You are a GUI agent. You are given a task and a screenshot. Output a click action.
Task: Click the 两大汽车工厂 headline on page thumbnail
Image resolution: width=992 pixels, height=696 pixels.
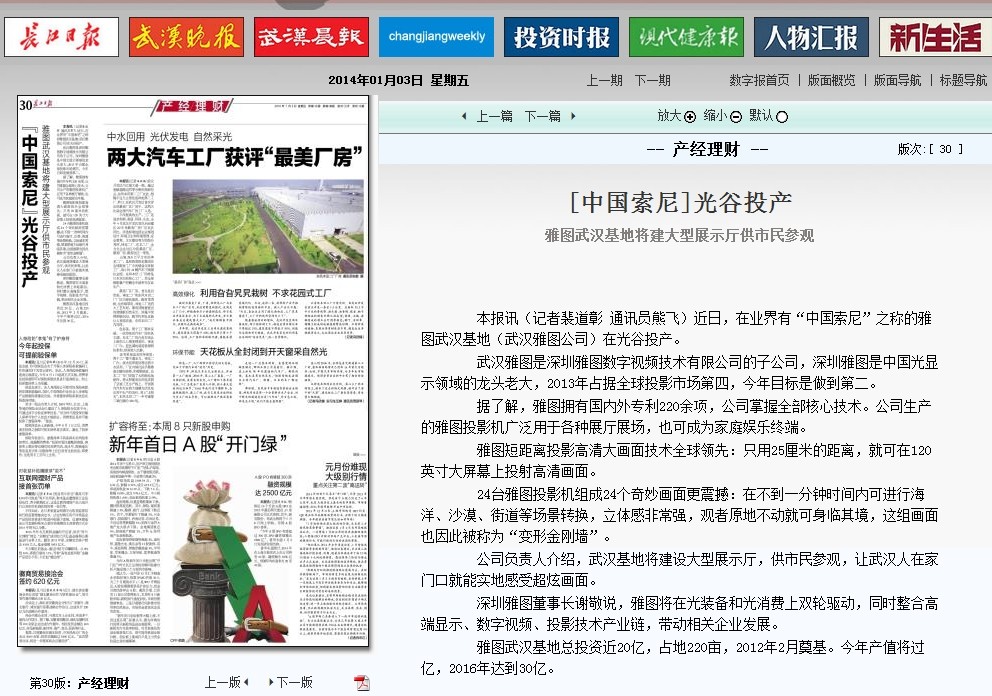(234, 156)
